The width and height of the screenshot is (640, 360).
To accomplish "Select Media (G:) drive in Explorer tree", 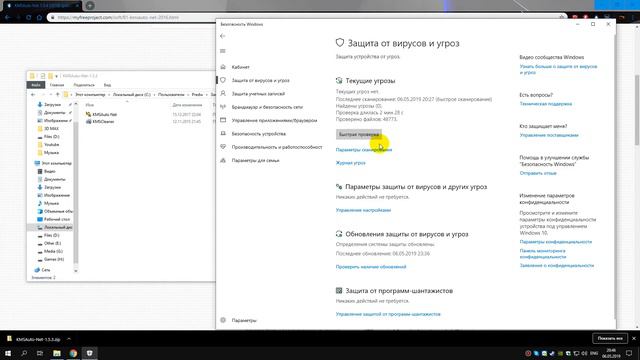I will pos(53,251).
